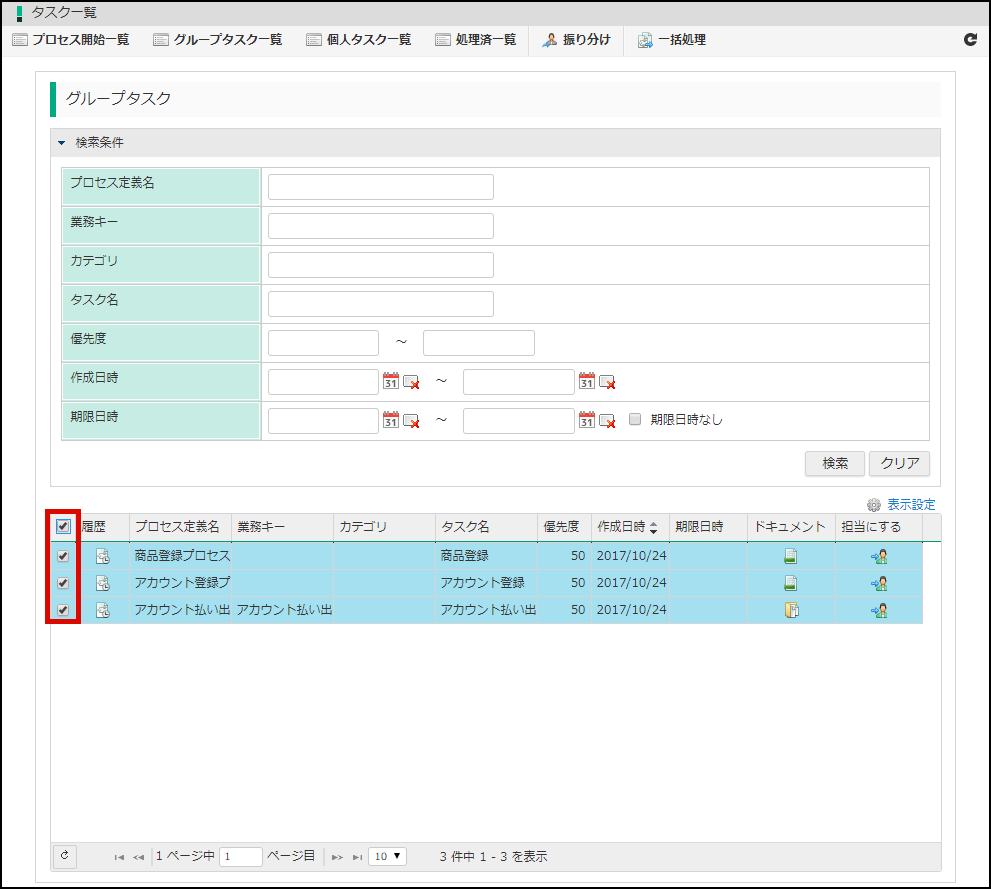991x889 pixels.
Task: Uncheck the 商品登録プロセス row checkbox
Action: (x=64, y=557)
